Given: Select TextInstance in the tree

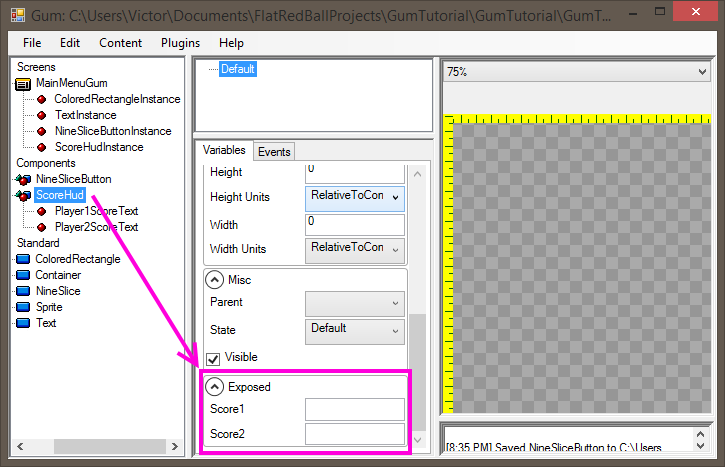Looking at the screenshot, I should tap(86, 115).
